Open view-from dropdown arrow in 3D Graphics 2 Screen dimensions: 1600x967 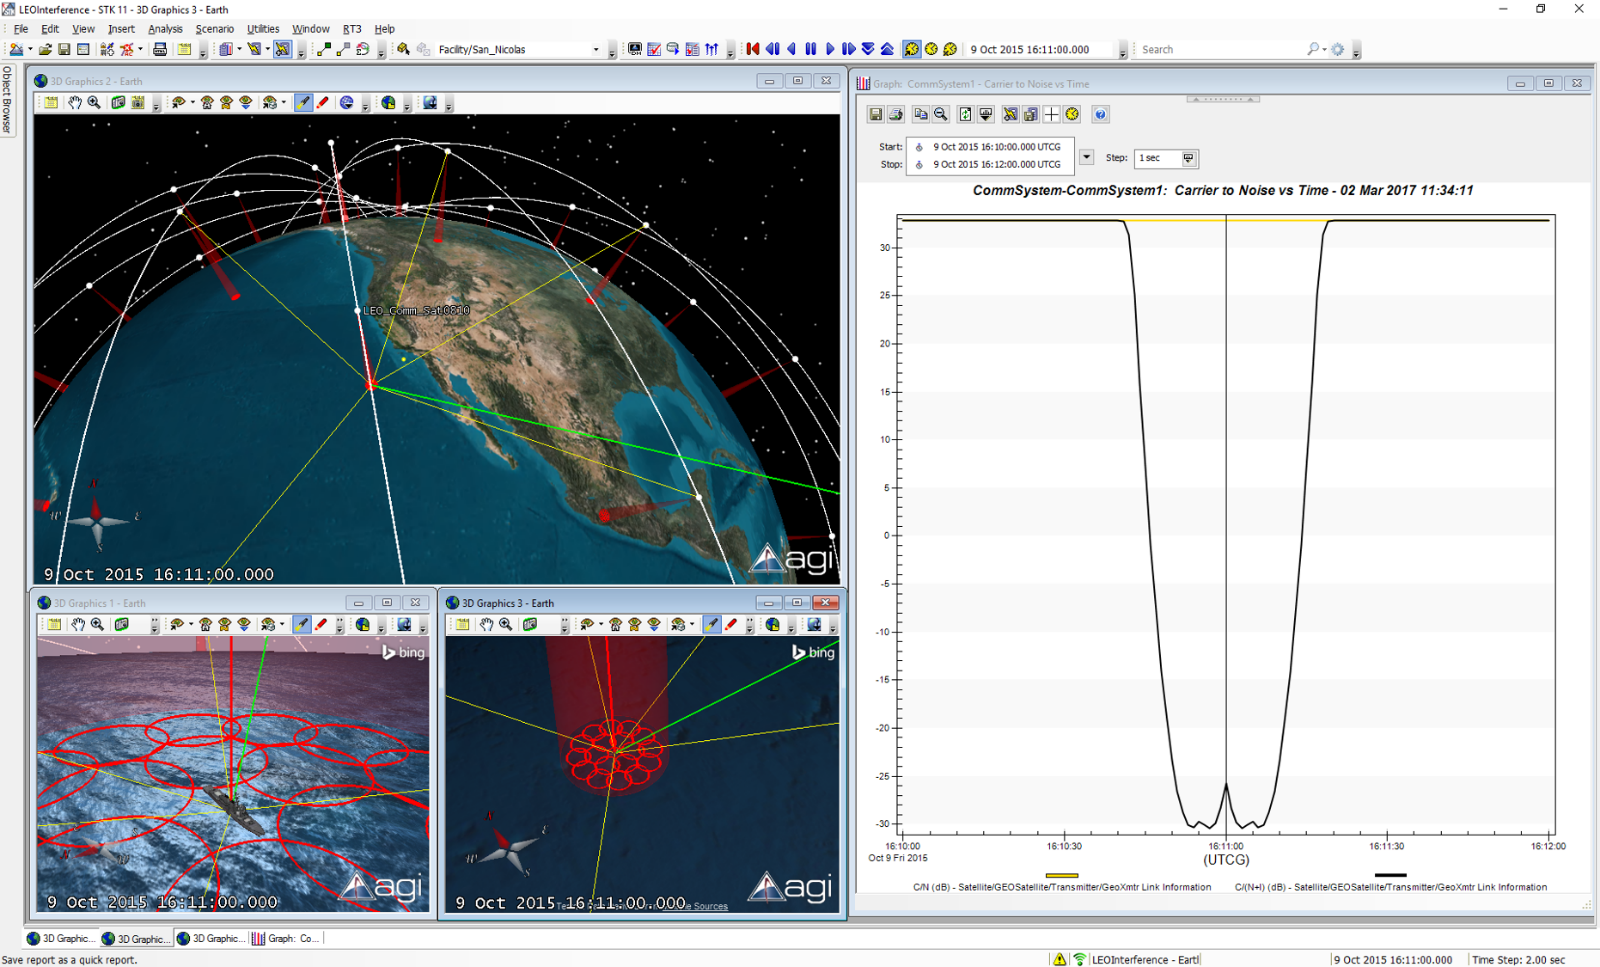point(193,103)
